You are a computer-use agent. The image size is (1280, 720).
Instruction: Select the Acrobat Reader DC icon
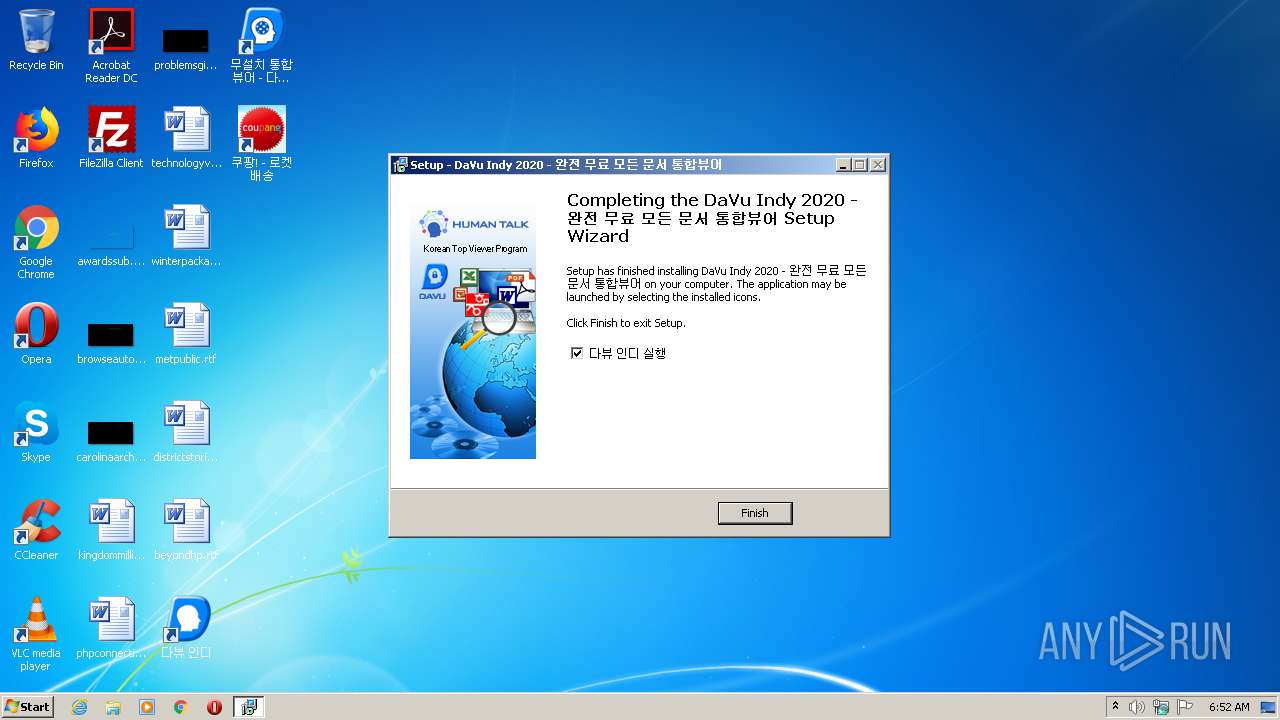point(111,46)
